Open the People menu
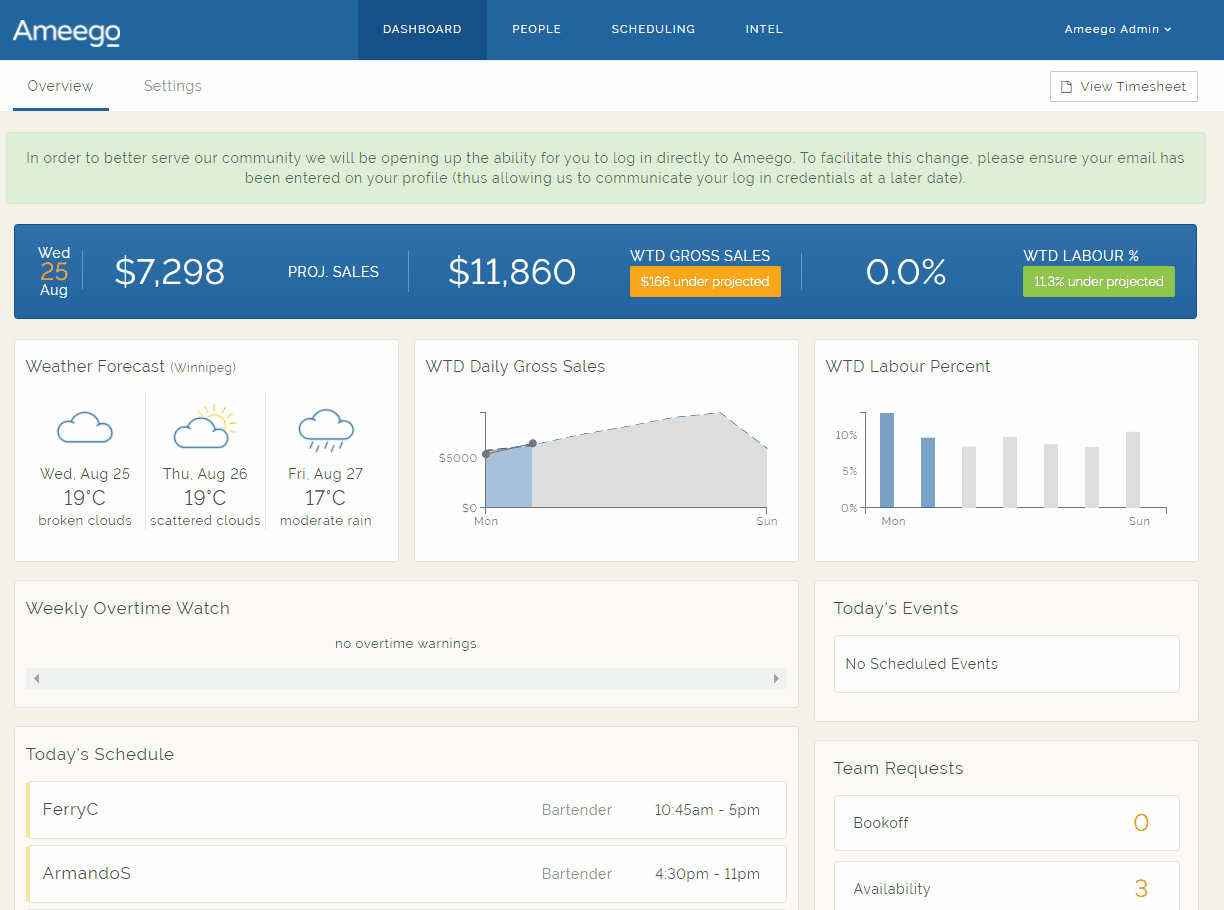 [x=536, y=30]
